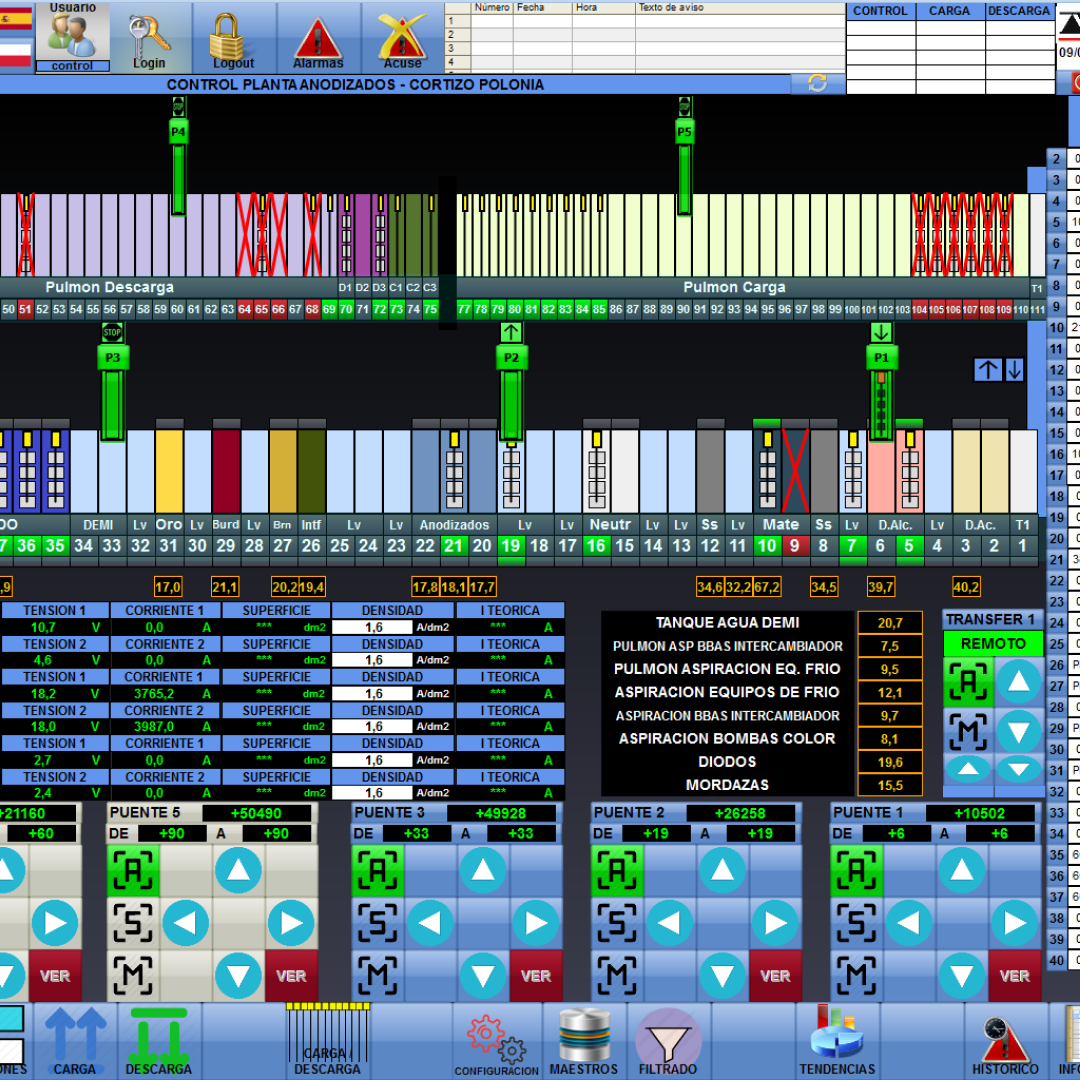1080x1080 pixels.
Task: Open the Filtrado funnel icon
Action: (668, 1040)
